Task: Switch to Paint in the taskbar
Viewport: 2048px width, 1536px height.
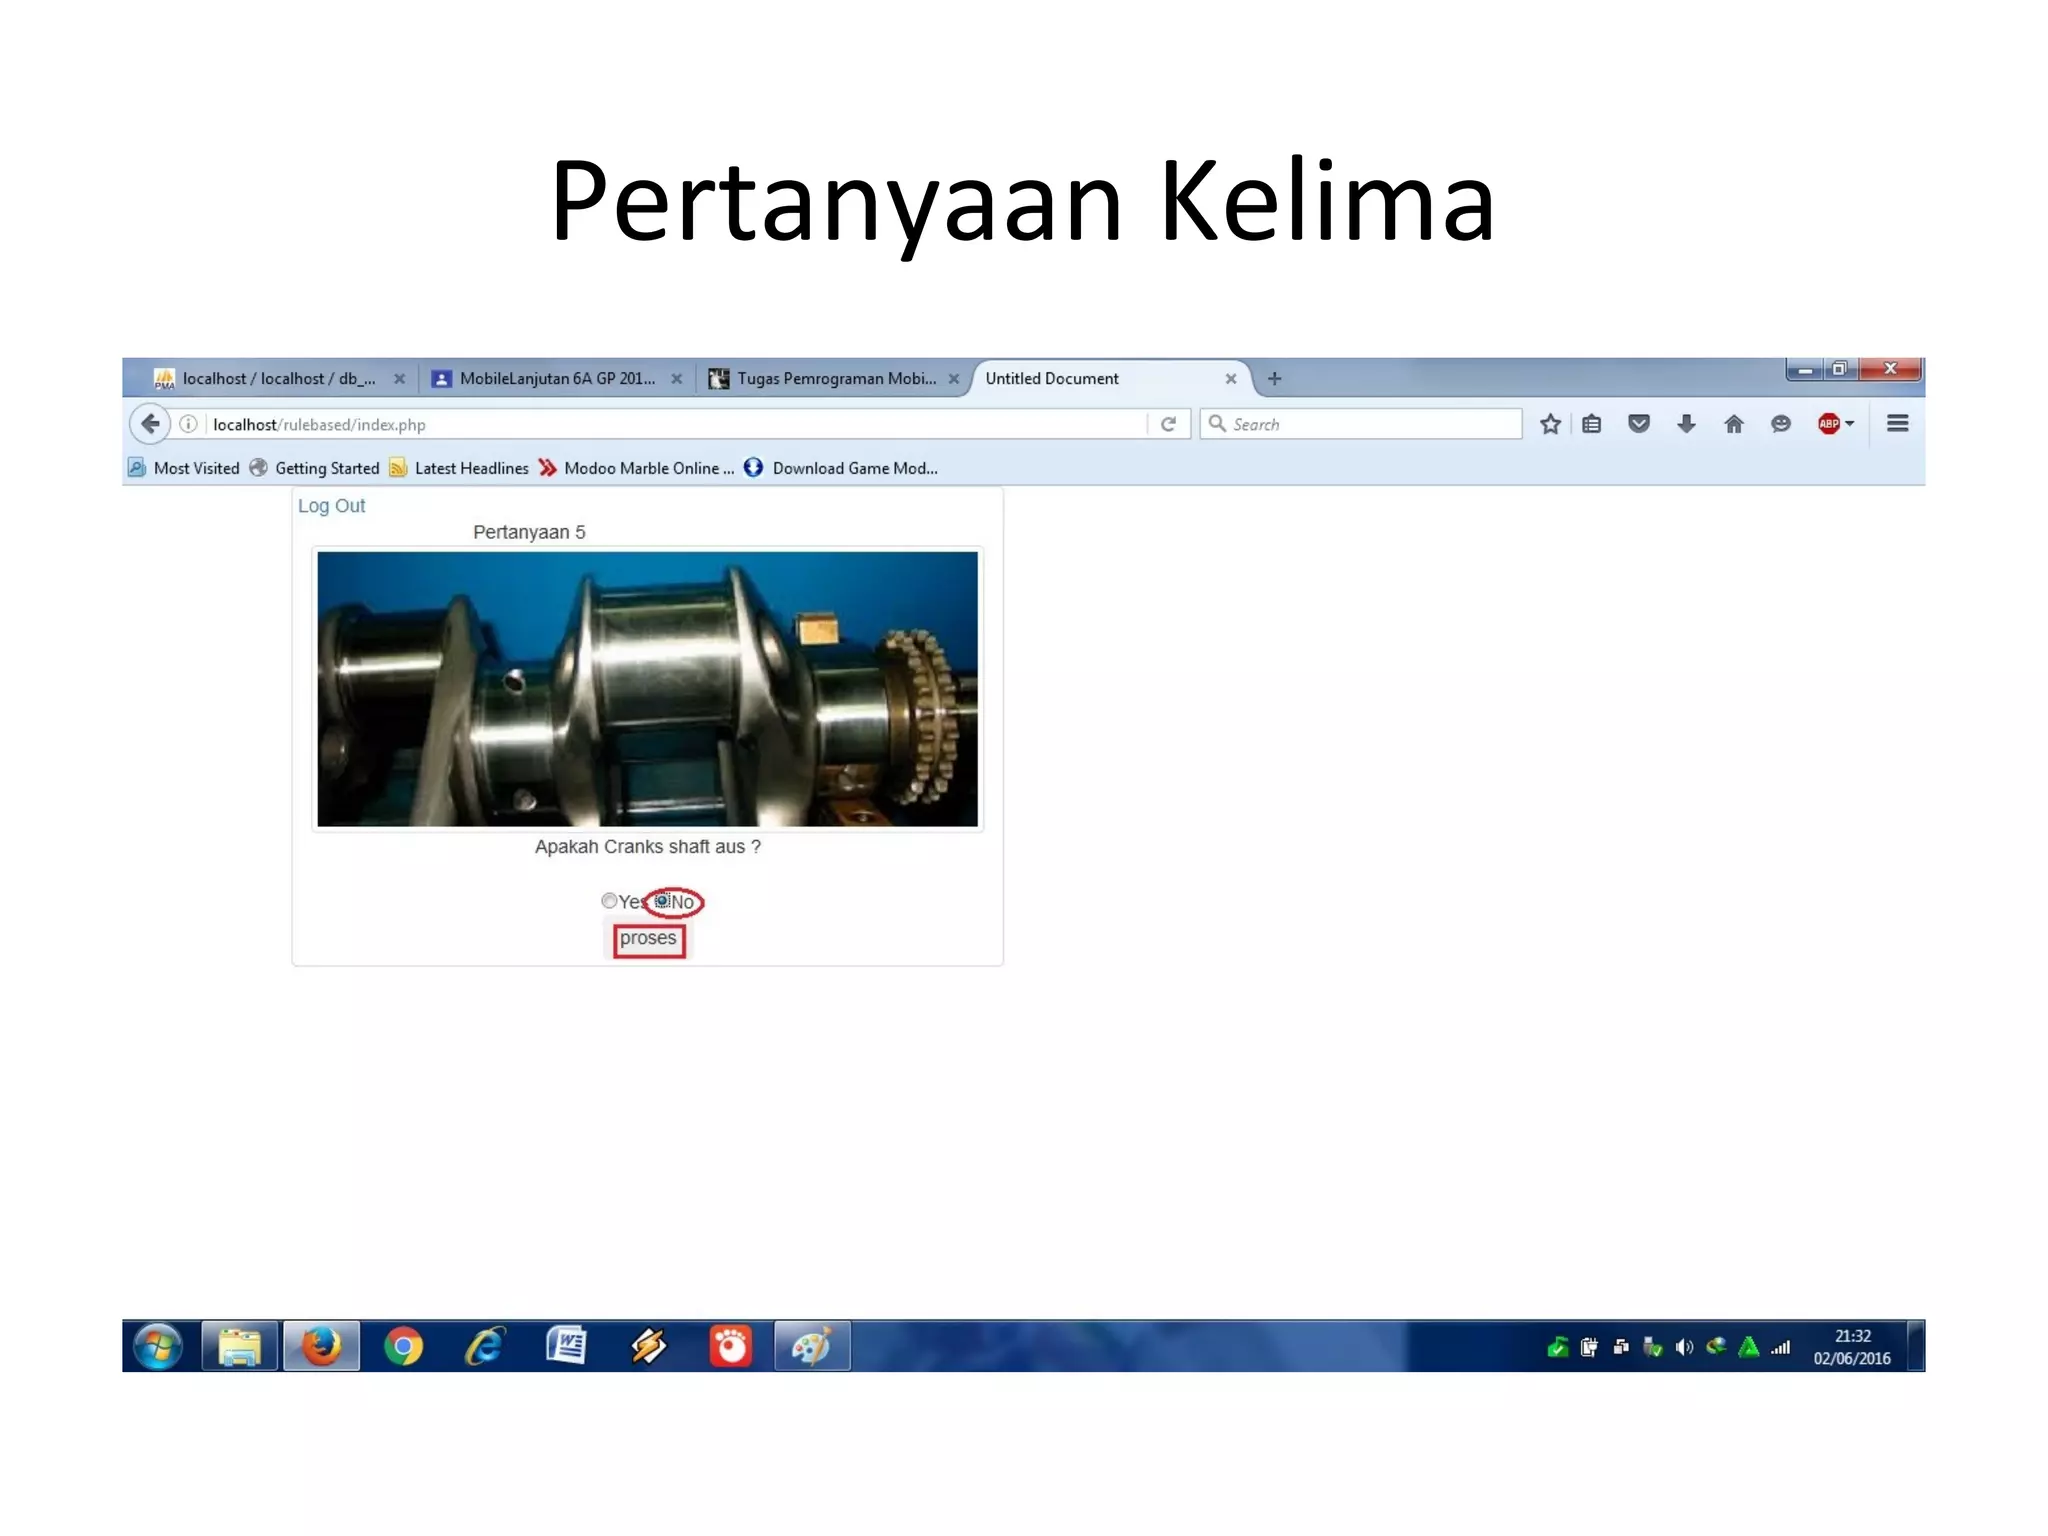Action: tap(812, 1346)
